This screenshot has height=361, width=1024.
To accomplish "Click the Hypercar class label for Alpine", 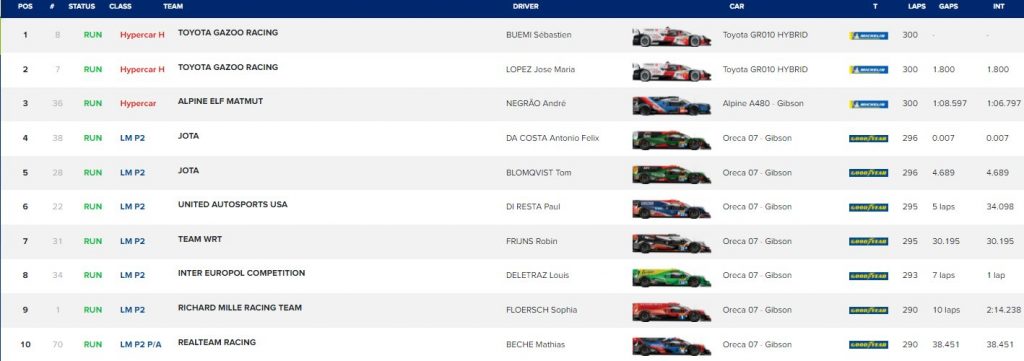I will click(x=138, y=104).
